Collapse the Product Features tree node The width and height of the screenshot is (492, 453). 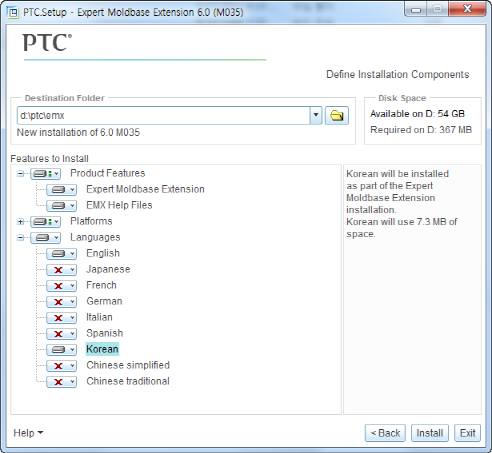[21, 173]
